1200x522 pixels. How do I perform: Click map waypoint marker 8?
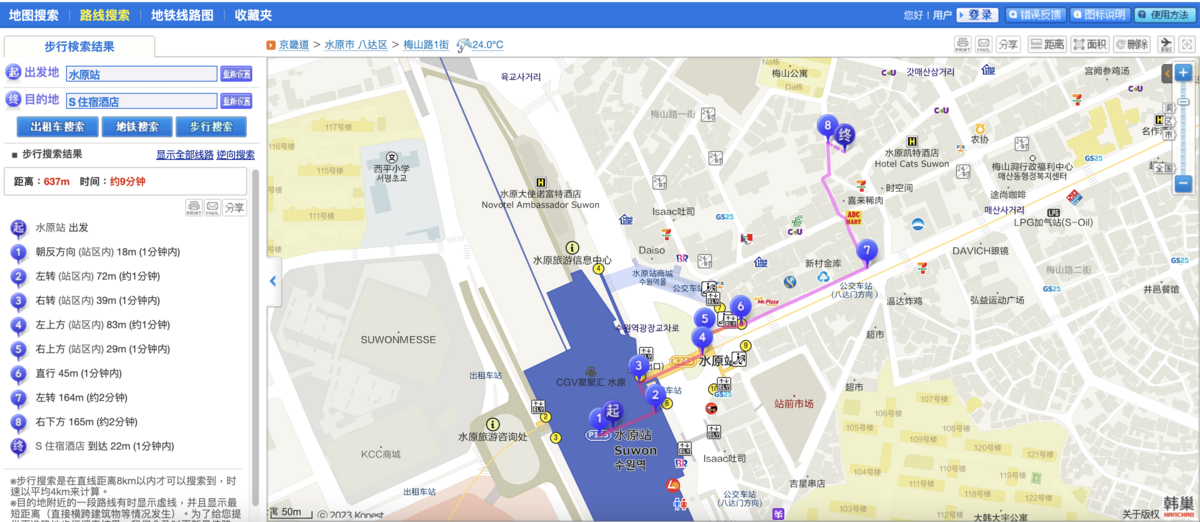(x=826, y=128)
